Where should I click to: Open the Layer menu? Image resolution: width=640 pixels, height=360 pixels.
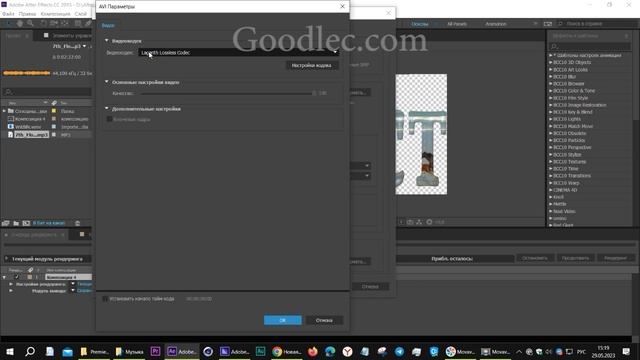[81, 14]
